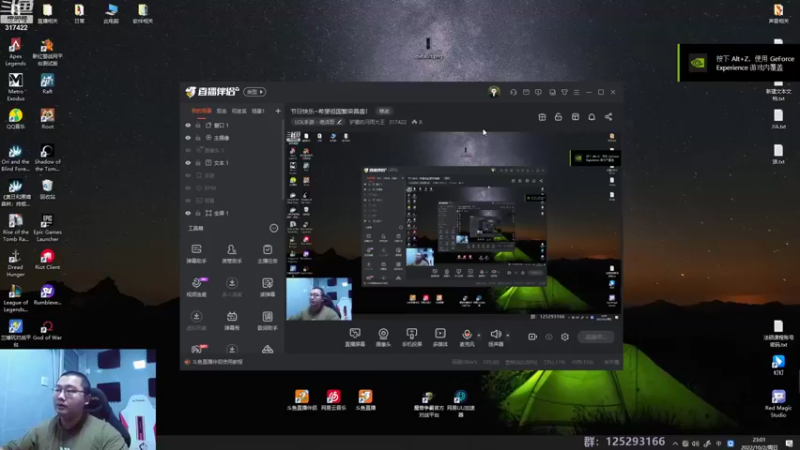Click the NVIDIA GeForce Experience notification

coord(739,63)
